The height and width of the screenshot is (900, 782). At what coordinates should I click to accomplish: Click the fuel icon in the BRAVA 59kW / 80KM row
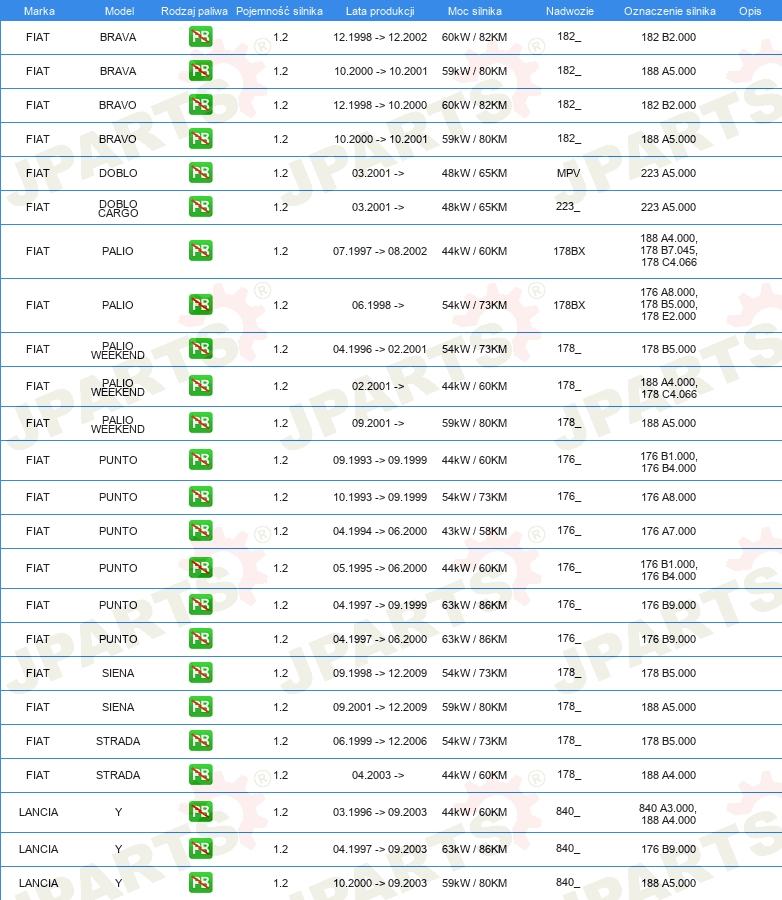click(200, 71)
